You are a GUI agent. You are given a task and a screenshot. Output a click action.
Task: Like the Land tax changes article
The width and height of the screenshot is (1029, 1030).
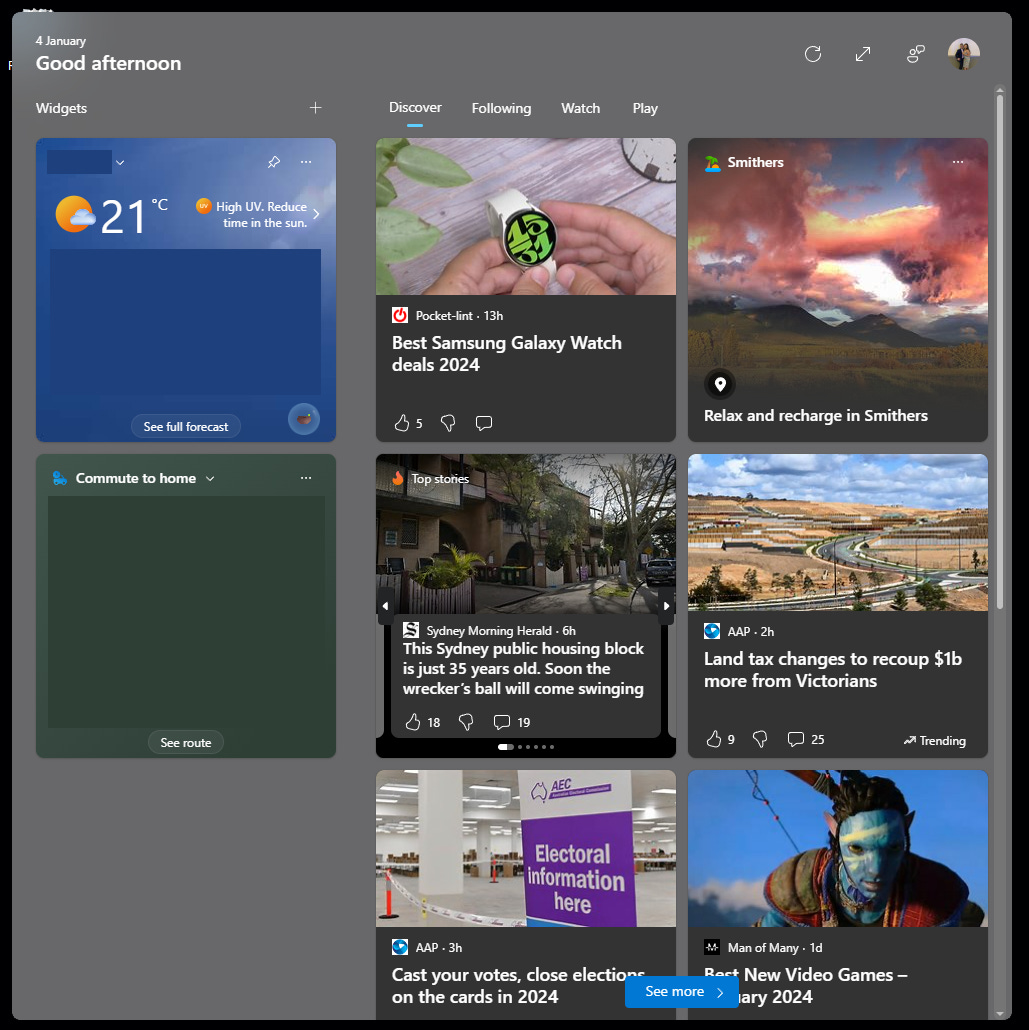(x=714, y=740)
